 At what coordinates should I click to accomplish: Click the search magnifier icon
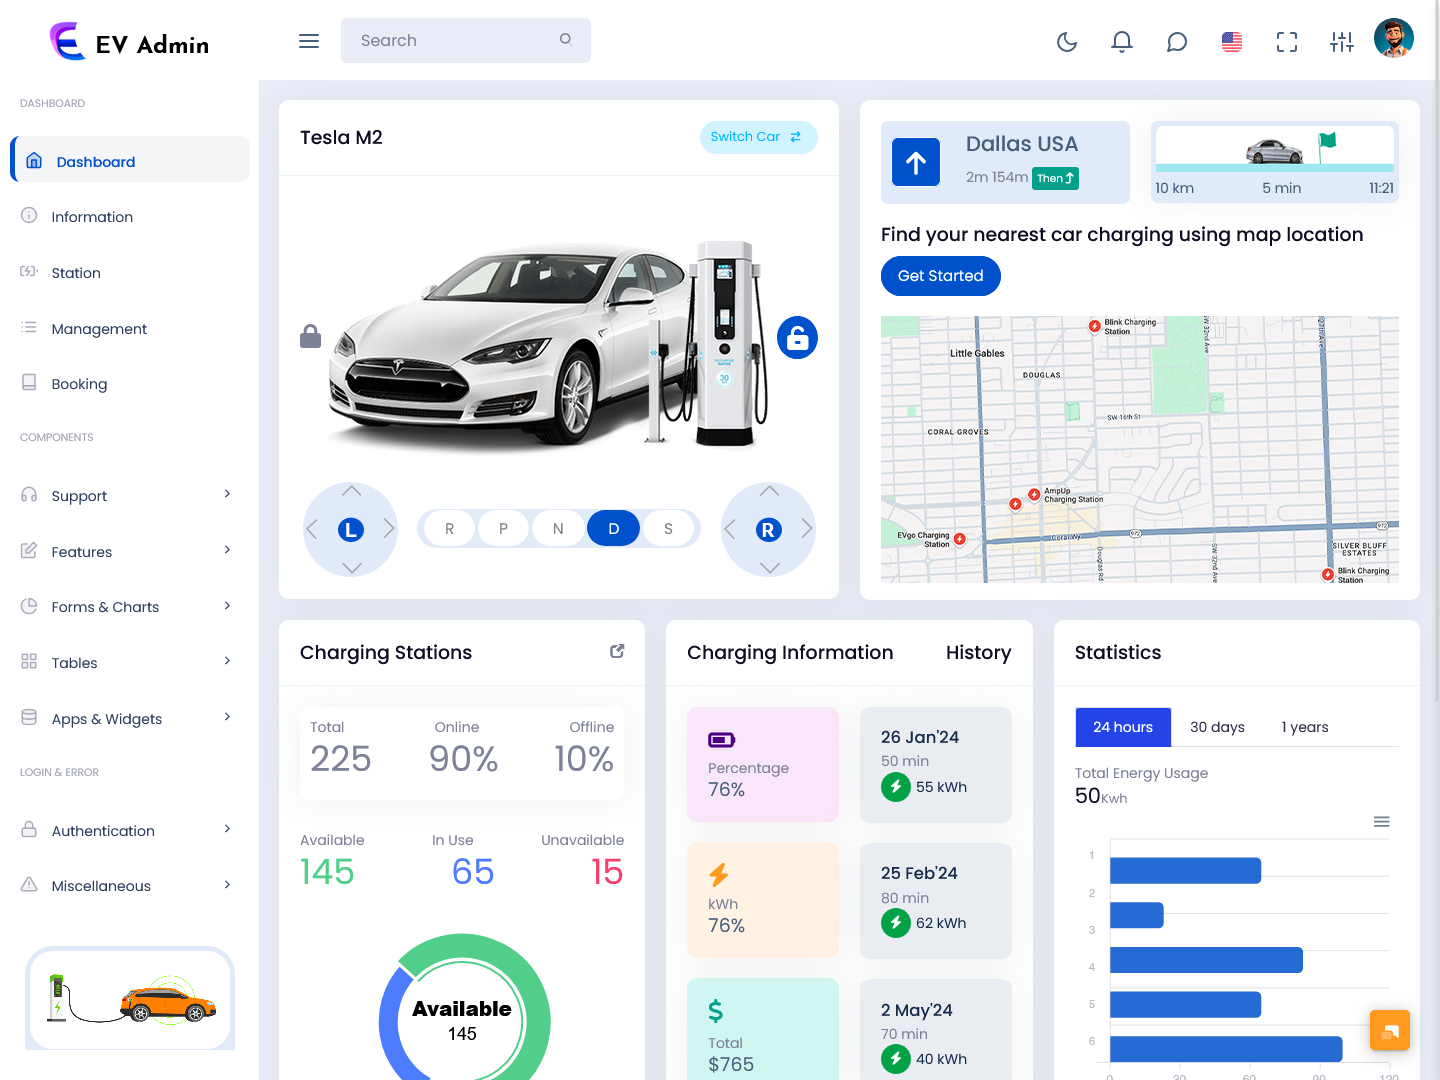click(566, 40)
